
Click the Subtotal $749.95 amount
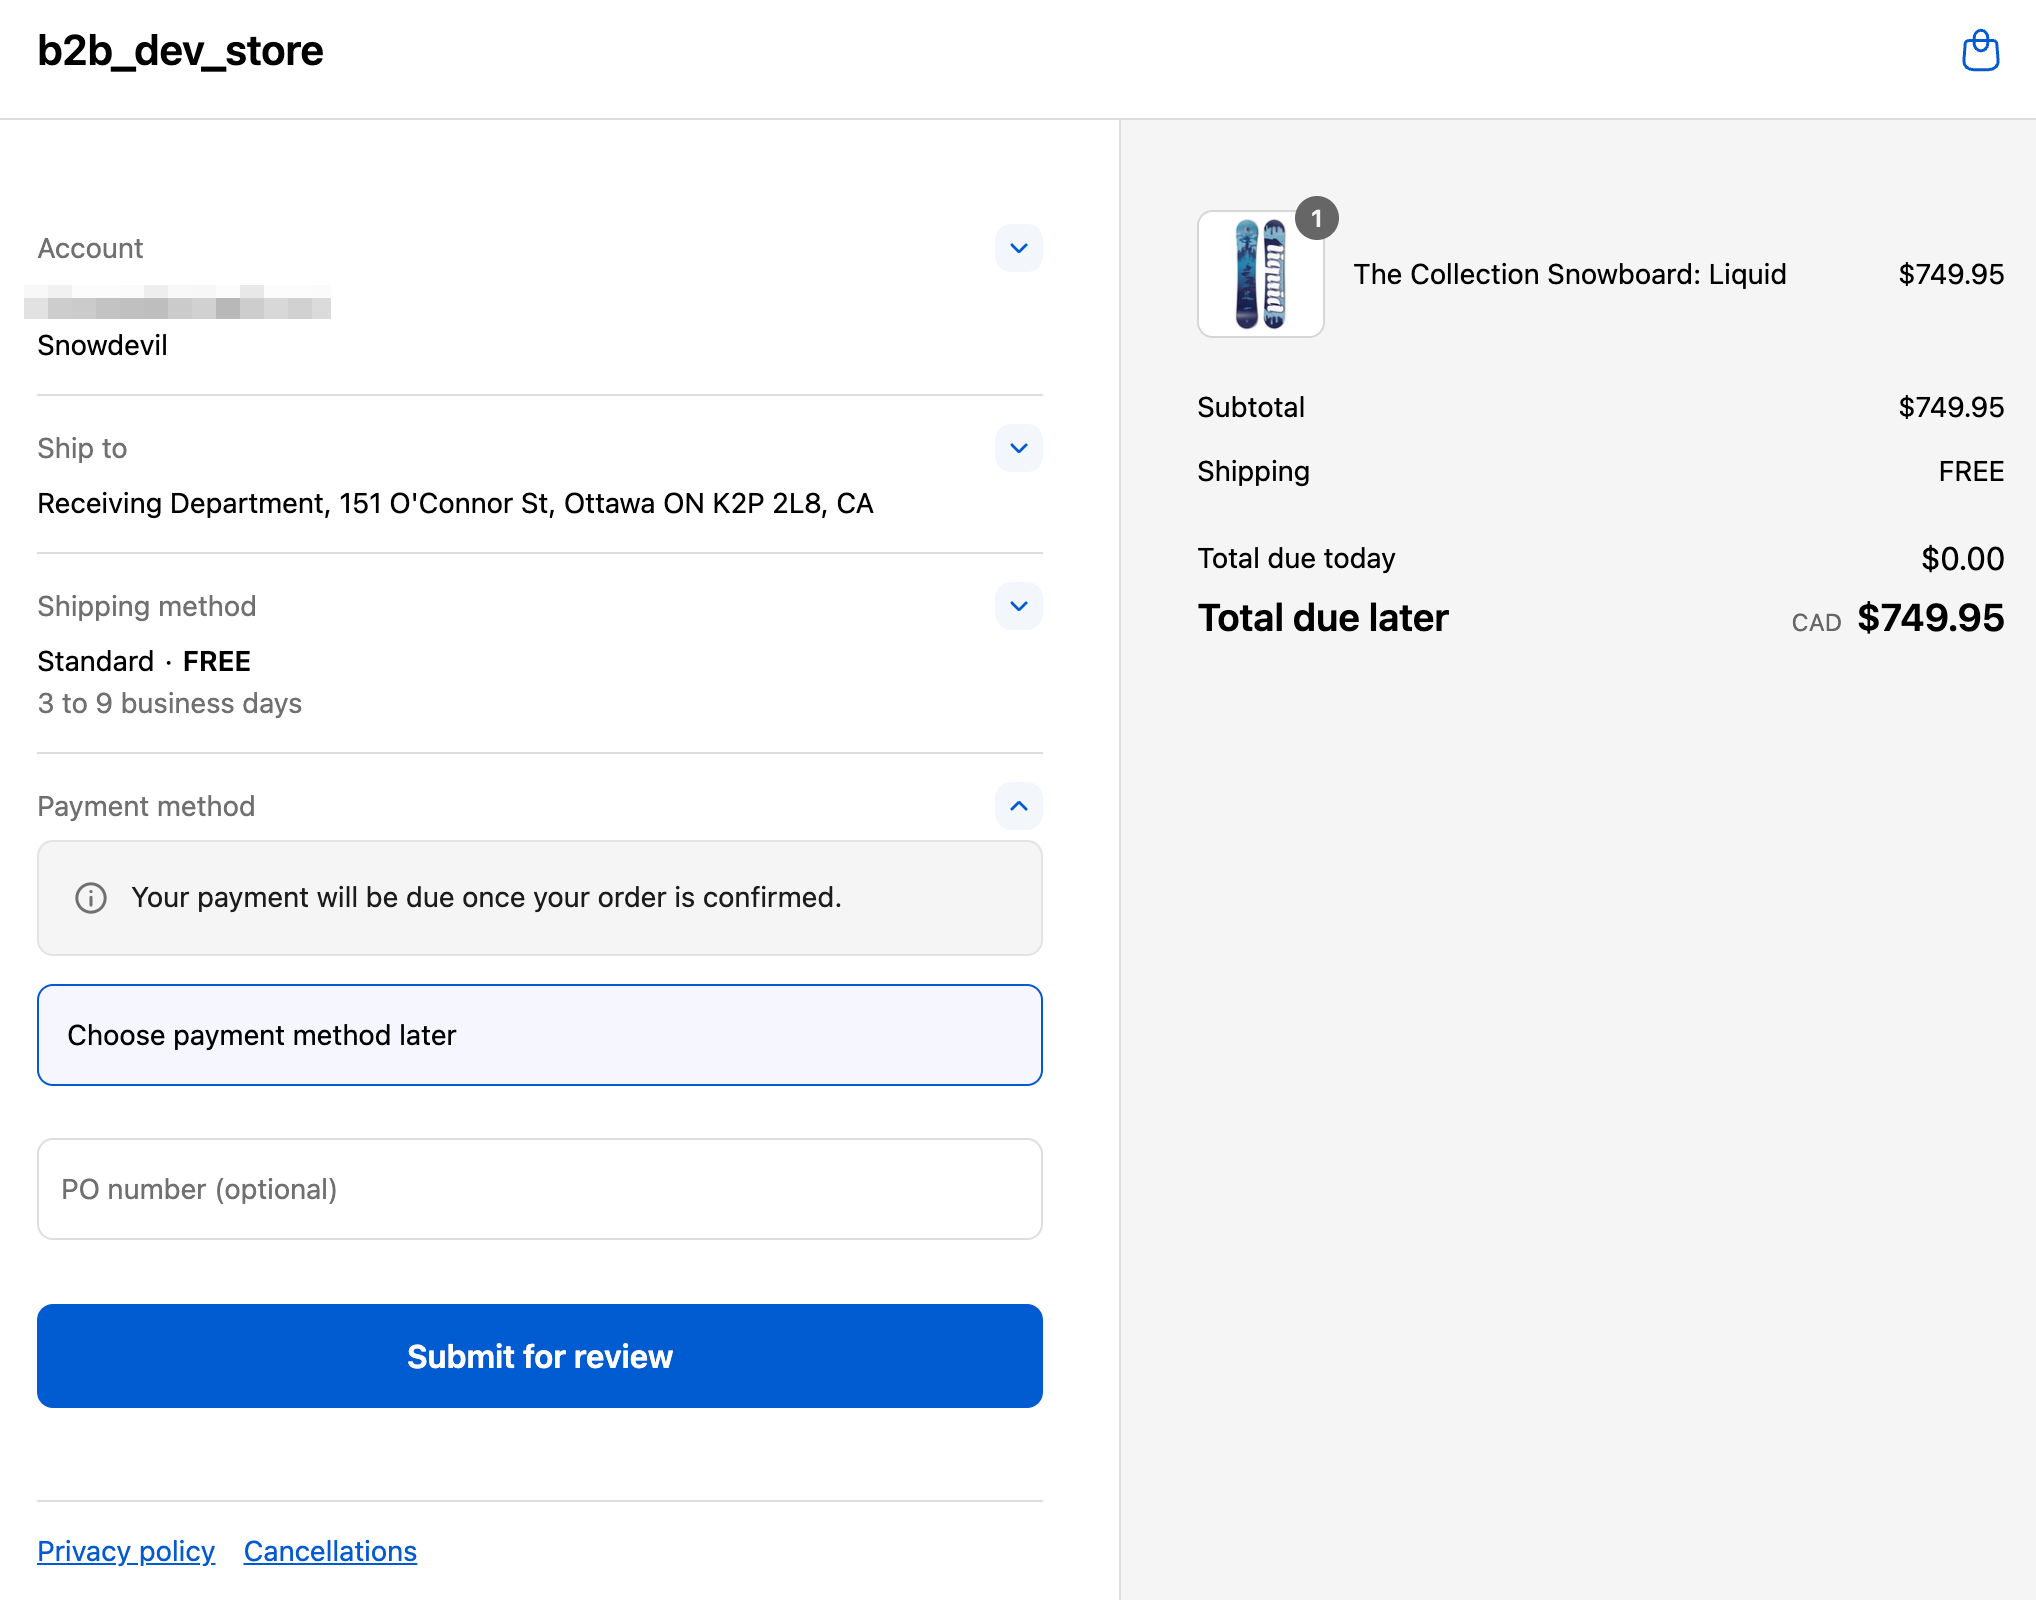[x=1951, y=407]
